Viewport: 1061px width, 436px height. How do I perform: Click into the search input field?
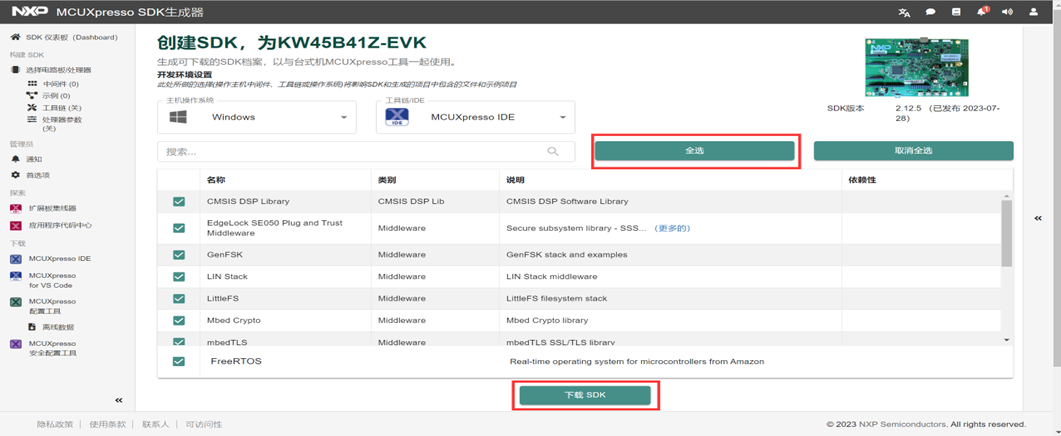366,152
